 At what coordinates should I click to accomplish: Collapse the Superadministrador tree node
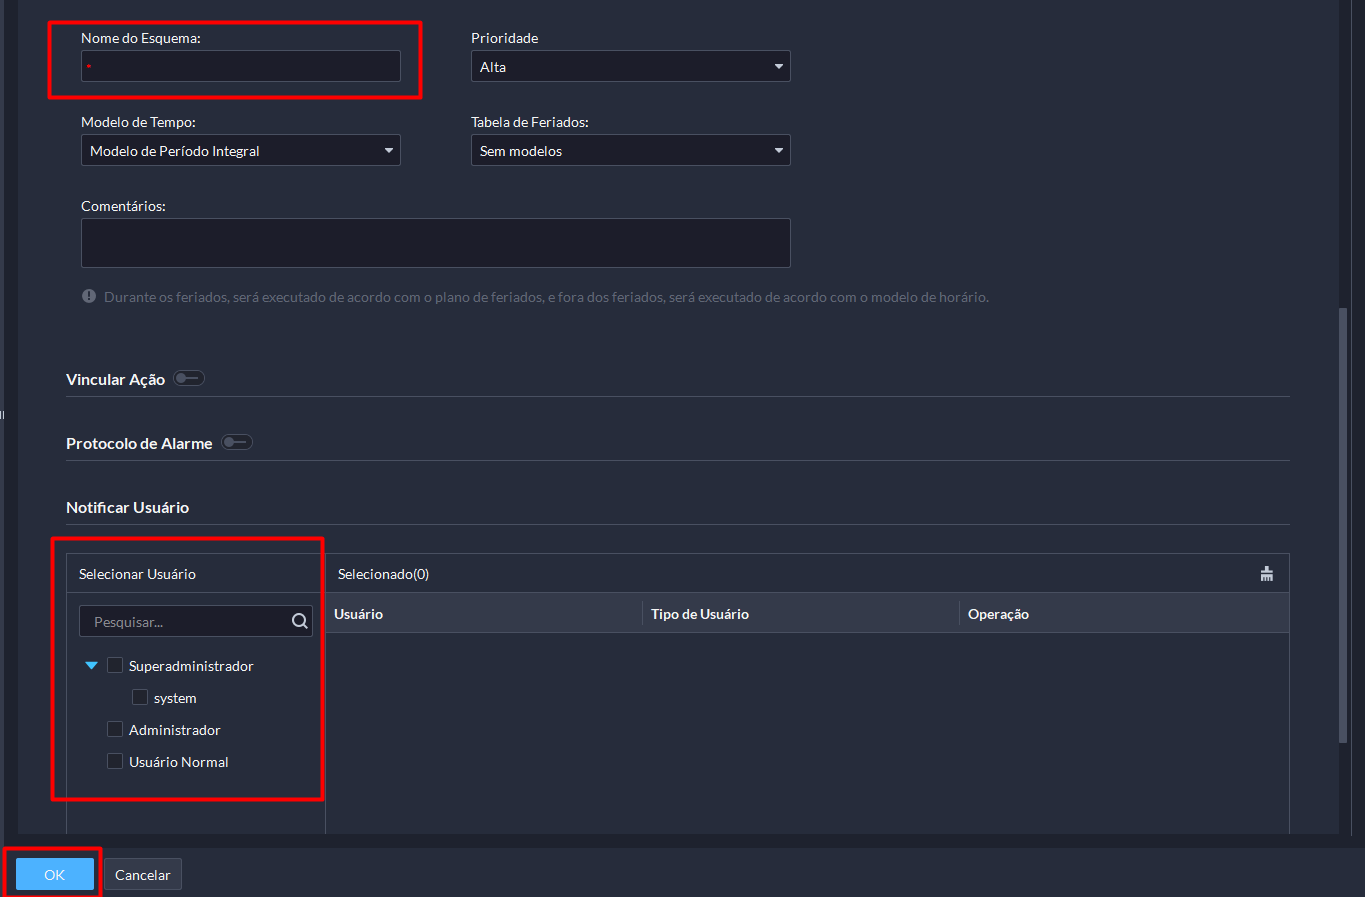tap(92, 666)
